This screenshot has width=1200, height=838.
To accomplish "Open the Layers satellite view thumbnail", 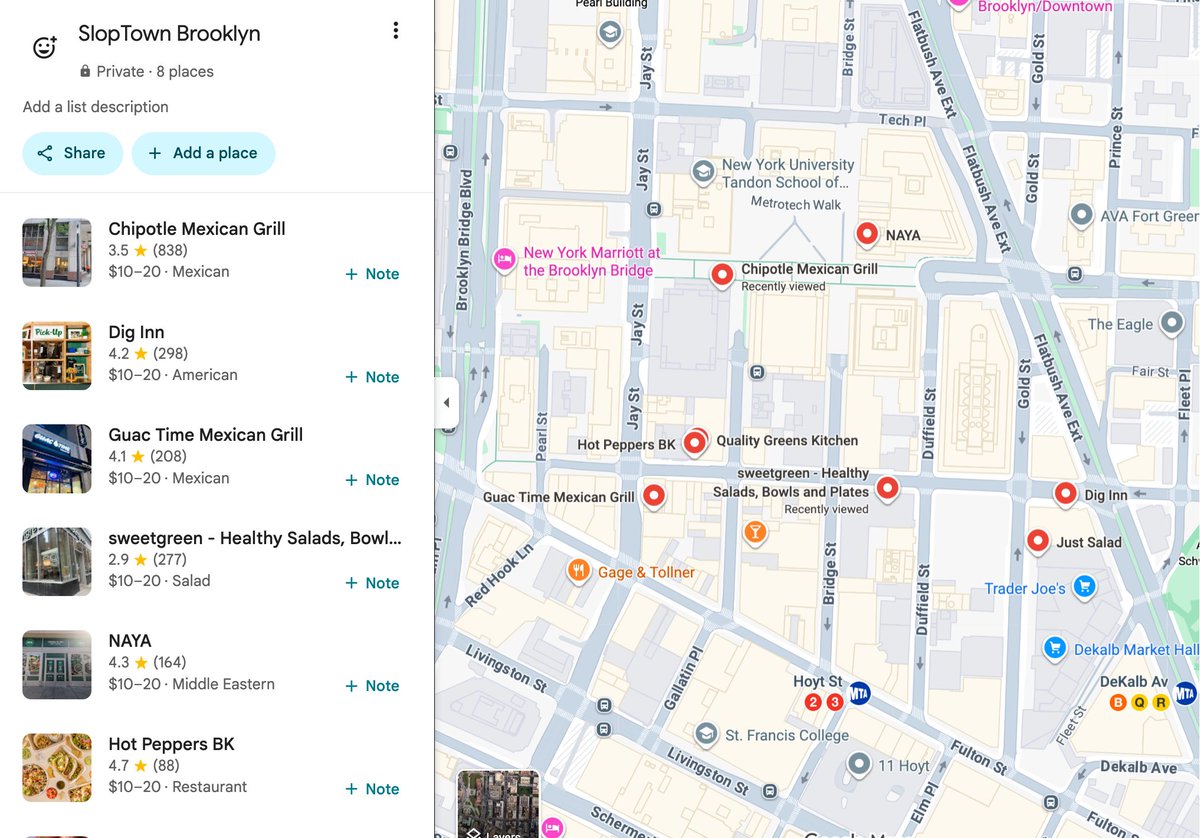I will point(498,804).
